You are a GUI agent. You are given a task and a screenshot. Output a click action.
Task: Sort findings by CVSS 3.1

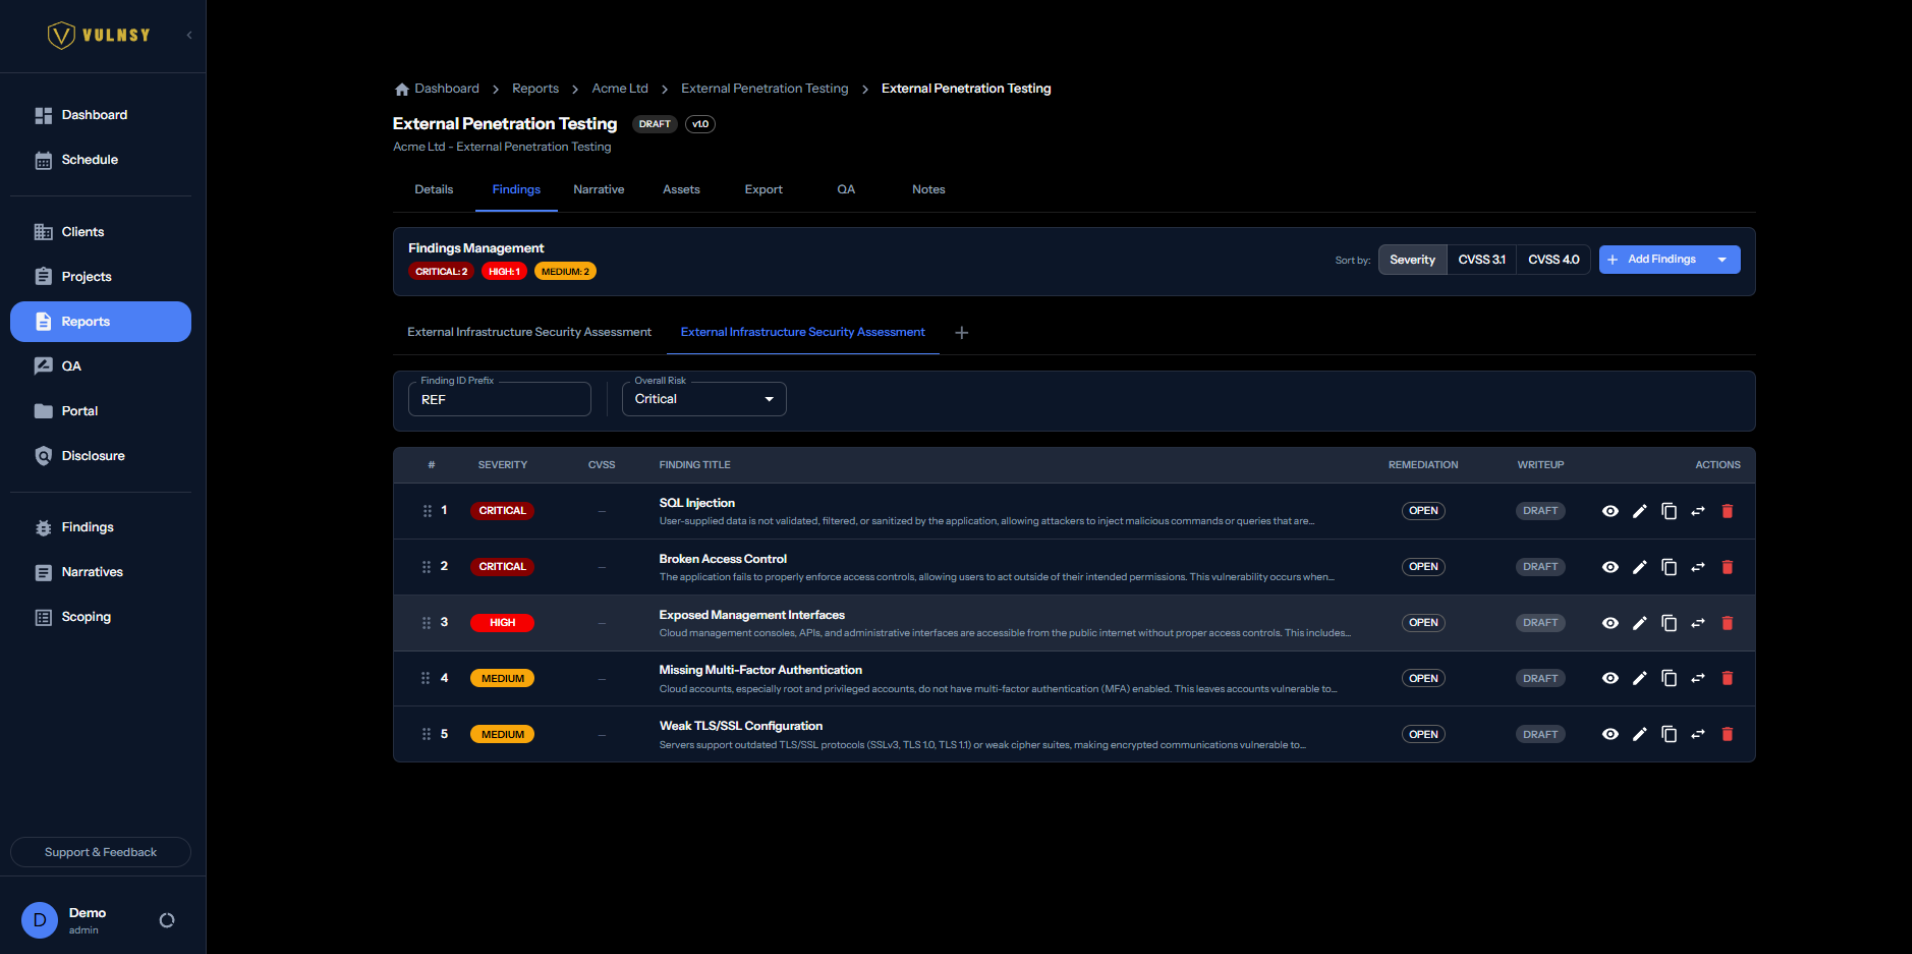(x=1481, y=260)
